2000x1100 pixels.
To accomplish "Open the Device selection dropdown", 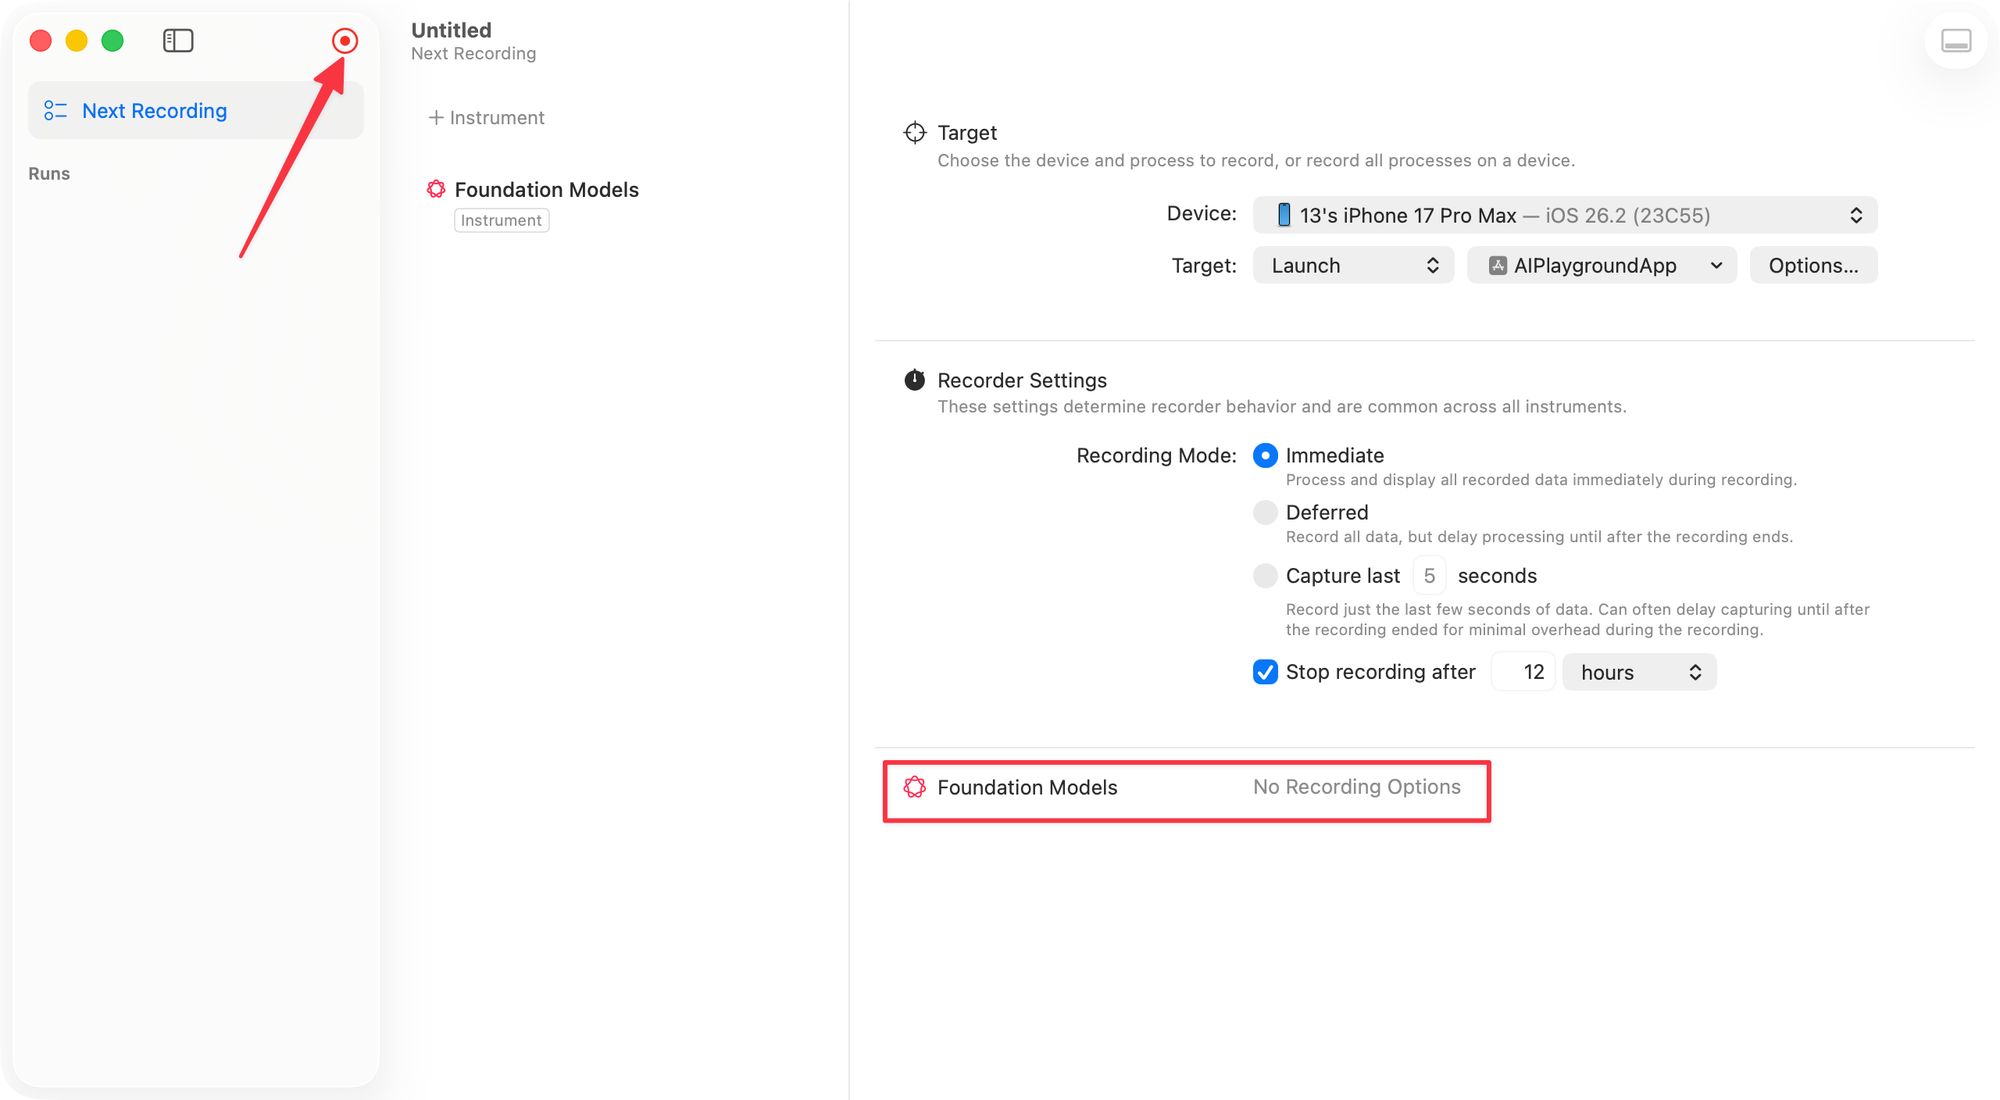I will [1564, 216].
